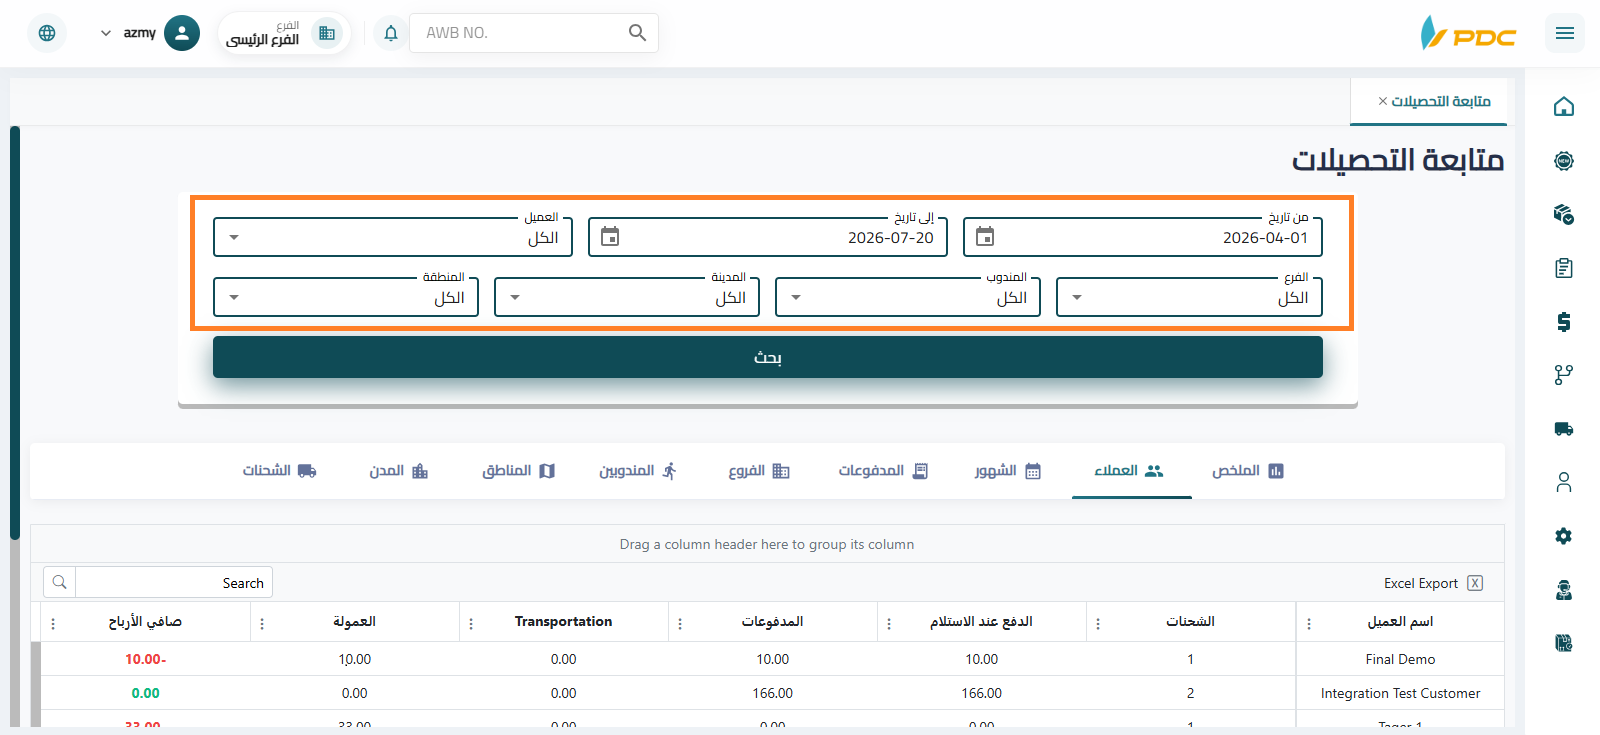The height and width of the screenshot is (735, 1600).
Task: Click the Integration Test Customer cell
Action: [1400, 693]
